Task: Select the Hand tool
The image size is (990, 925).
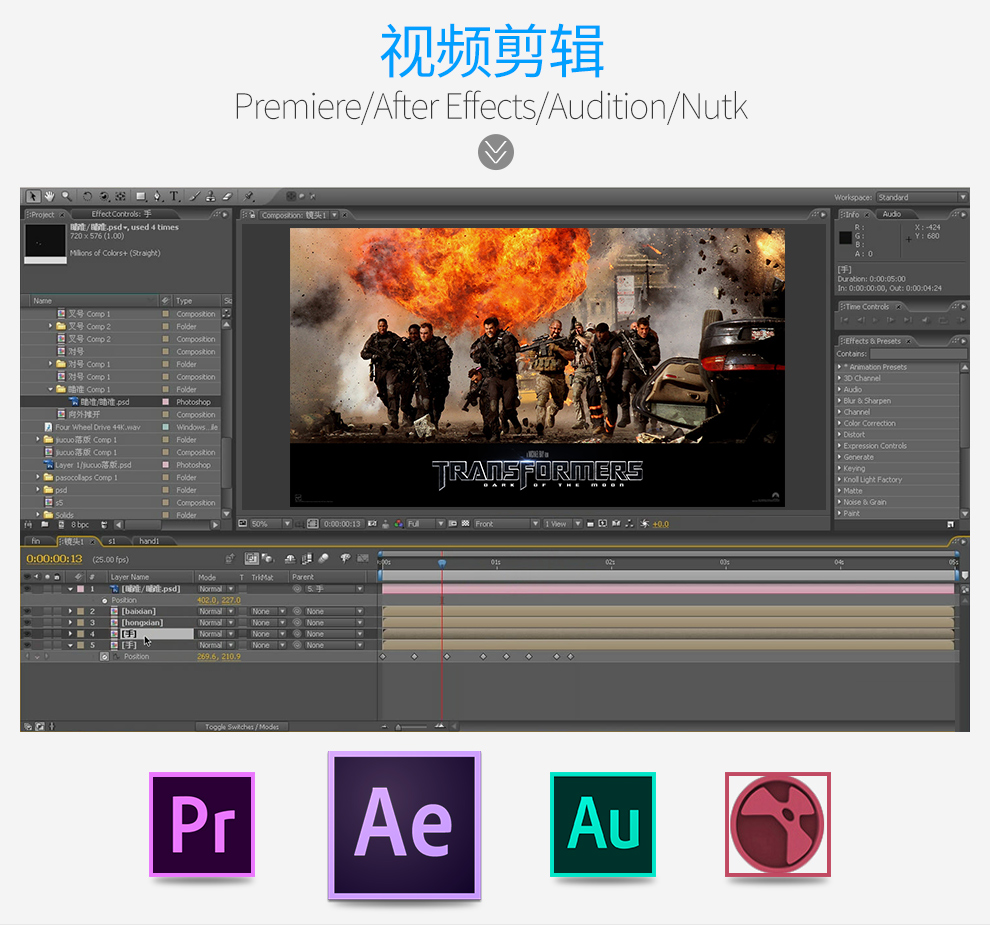Action: click(49, 196)
